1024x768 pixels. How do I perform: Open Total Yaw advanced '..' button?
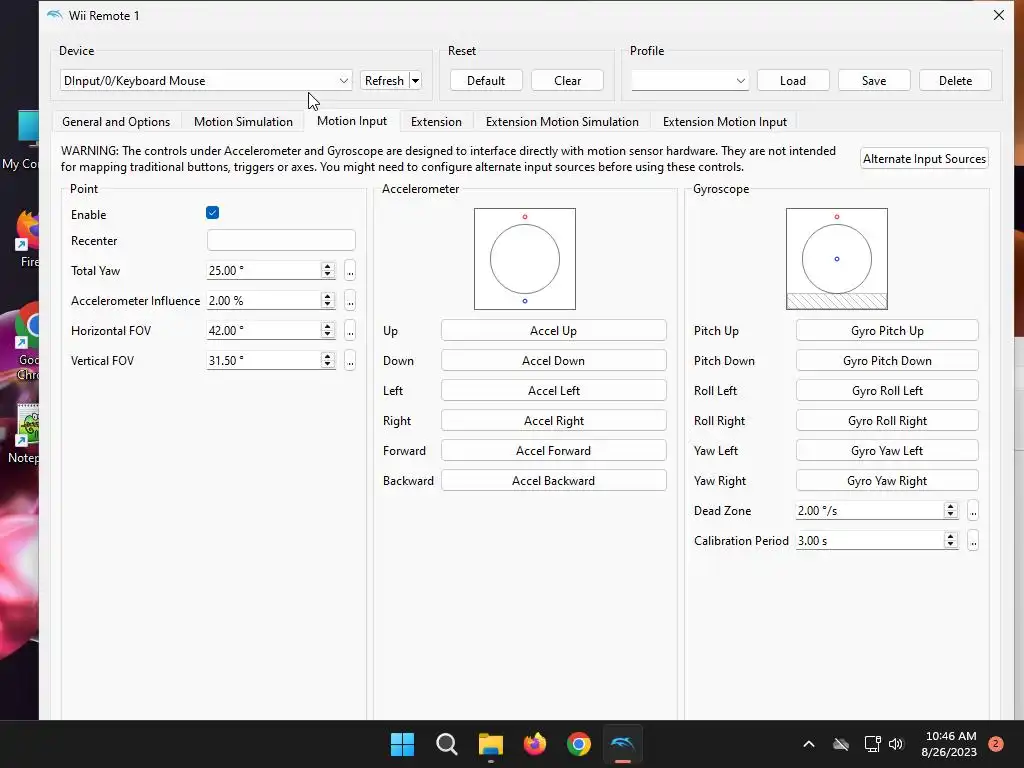point(350,270)
